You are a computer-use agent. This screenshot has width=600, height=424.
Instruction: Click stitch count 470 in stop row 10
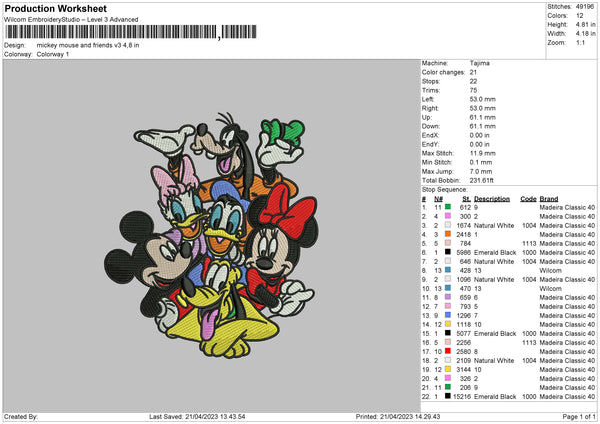point(465,289)
